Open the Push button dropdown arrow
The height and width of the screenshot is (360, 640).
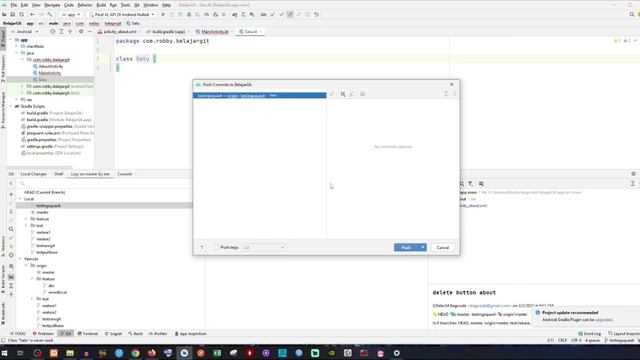coord(423,247)
